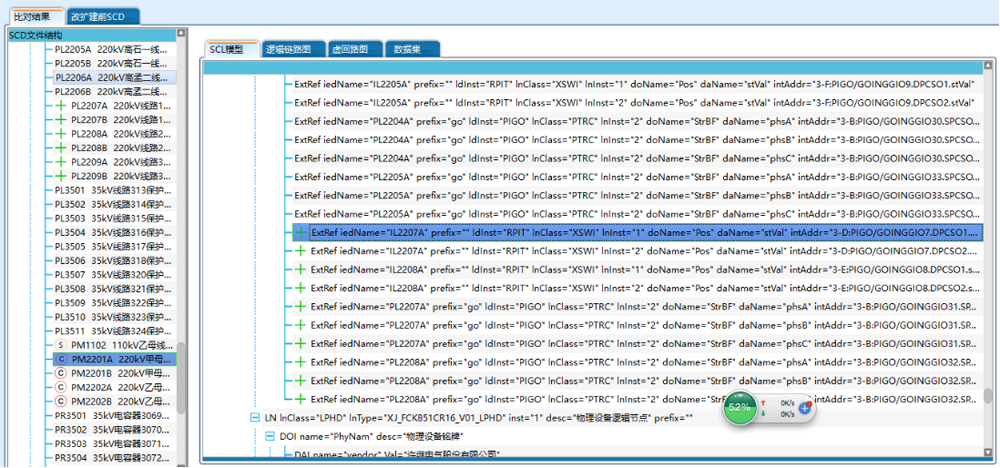Click the green 52% memory ball
The image size is (1000, 468).
(739, 407)
